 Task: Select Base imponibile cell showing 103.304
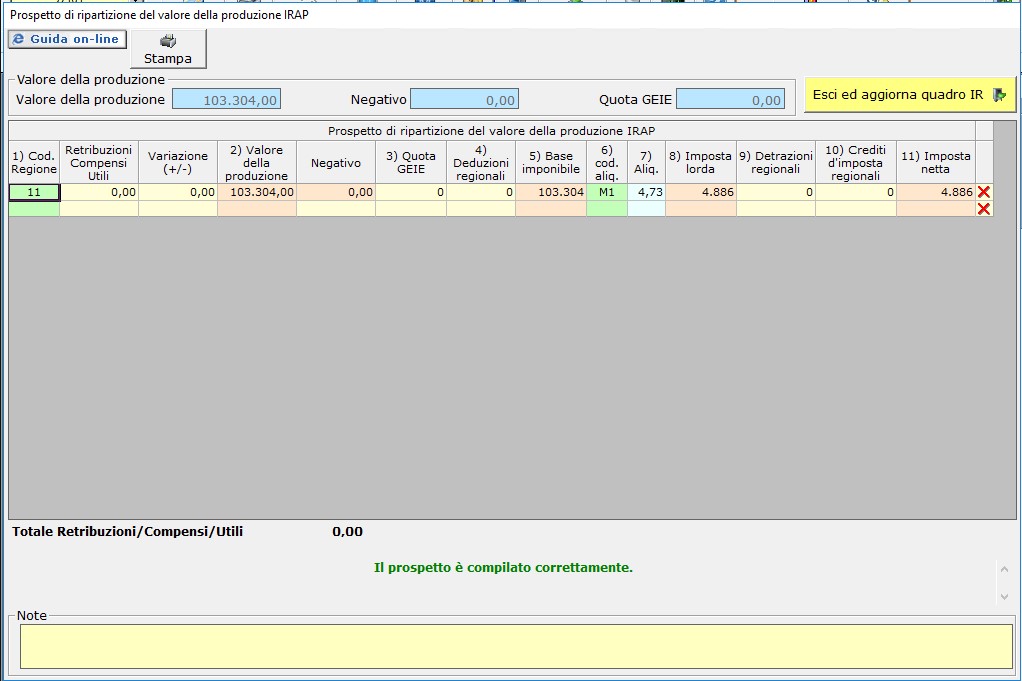click(551, 192)
